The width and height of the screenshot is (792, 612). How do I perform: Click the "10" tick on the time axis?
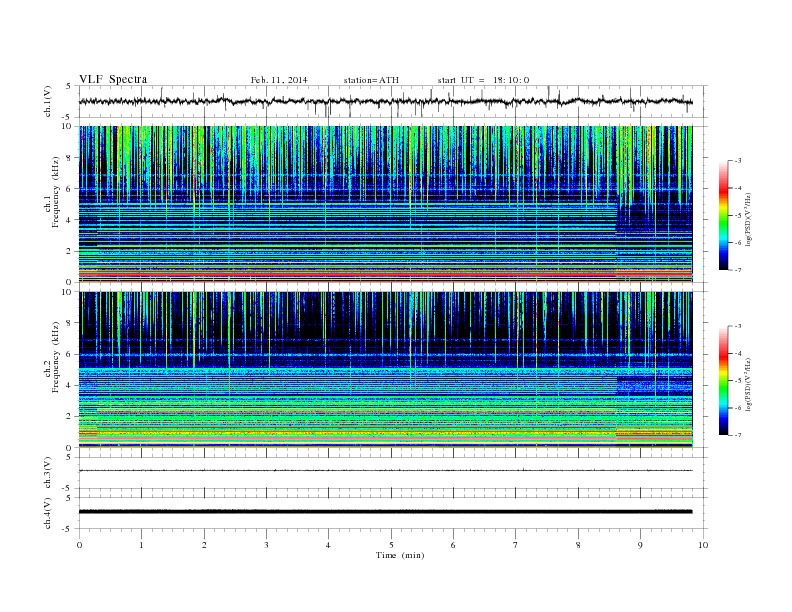(703, 545)
